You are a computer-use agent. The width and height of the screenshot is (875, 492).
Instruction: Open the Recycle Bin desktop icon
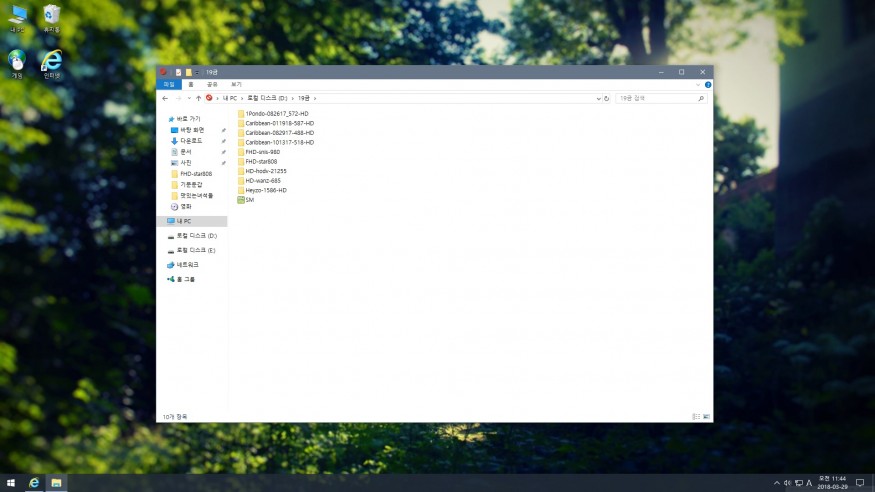pos(51,17)
